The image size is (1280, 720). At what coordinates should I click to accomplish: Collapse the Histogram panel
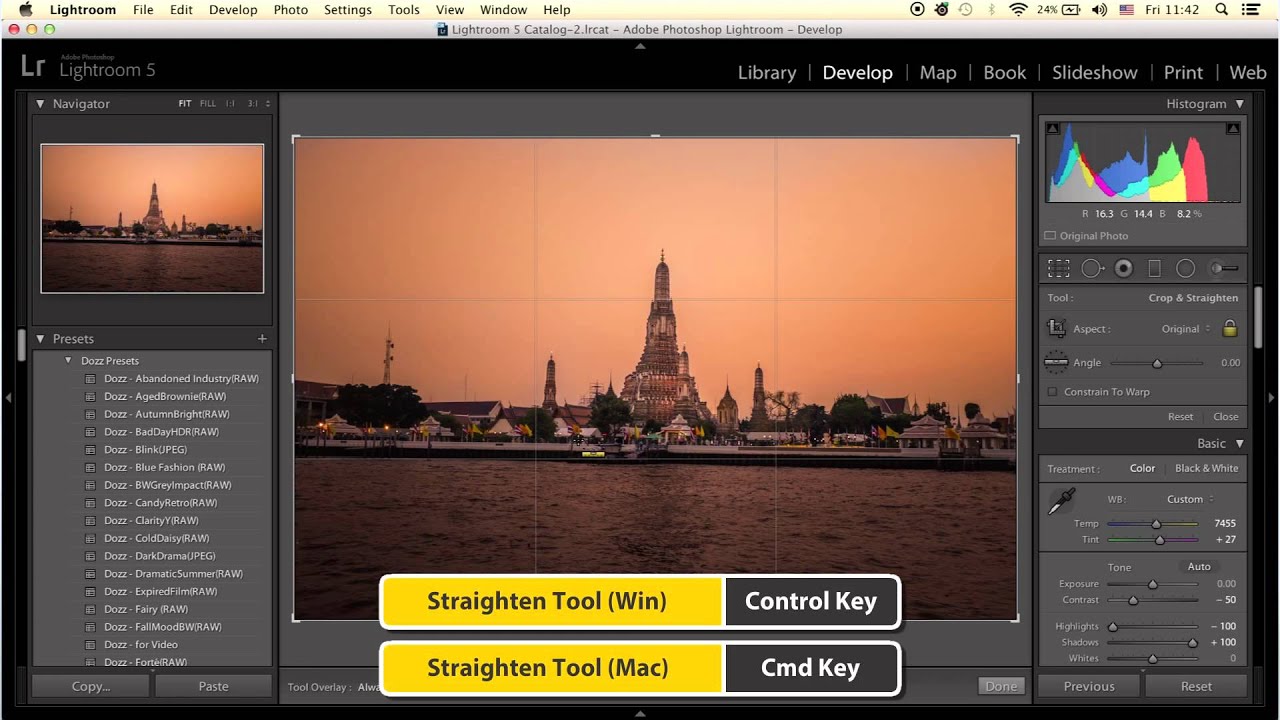point(1240,104)
